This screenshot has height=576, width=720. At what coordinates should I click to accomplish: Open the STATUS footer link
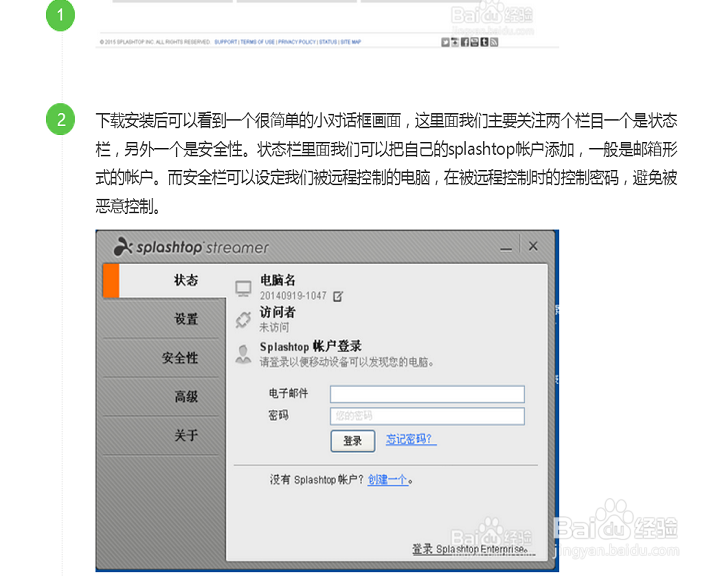pos(328,42)
